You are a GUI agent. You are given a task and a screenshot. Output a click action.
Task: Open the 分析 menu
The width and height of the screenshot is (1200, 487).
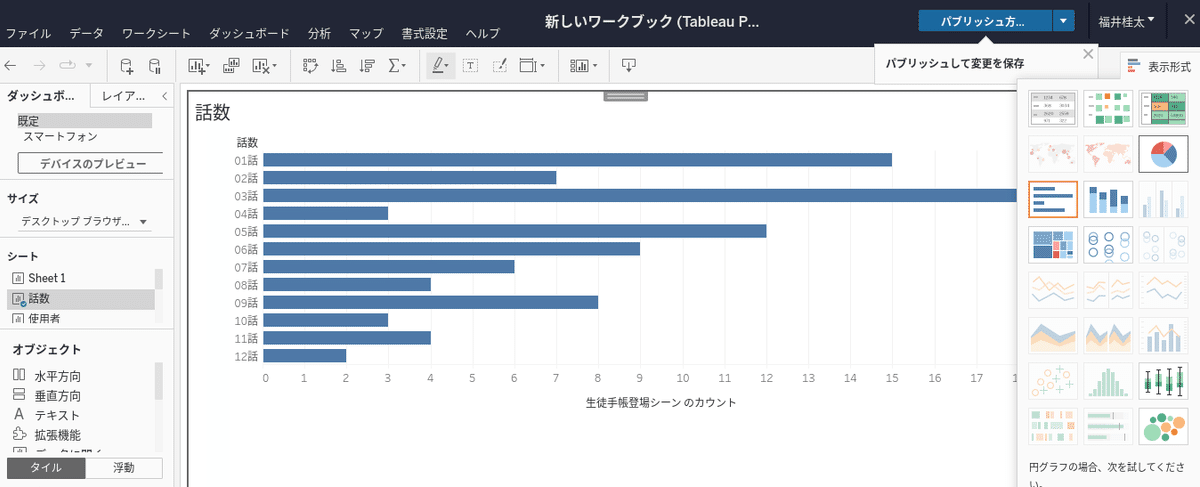[x=320, y=33]
